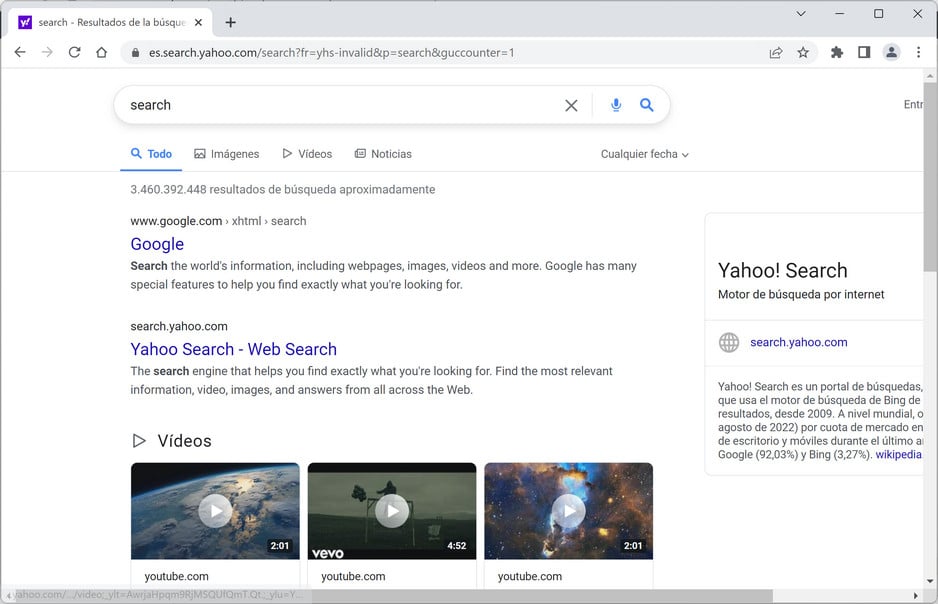
Task: Open the Google search result link
Action: point(157,244)
